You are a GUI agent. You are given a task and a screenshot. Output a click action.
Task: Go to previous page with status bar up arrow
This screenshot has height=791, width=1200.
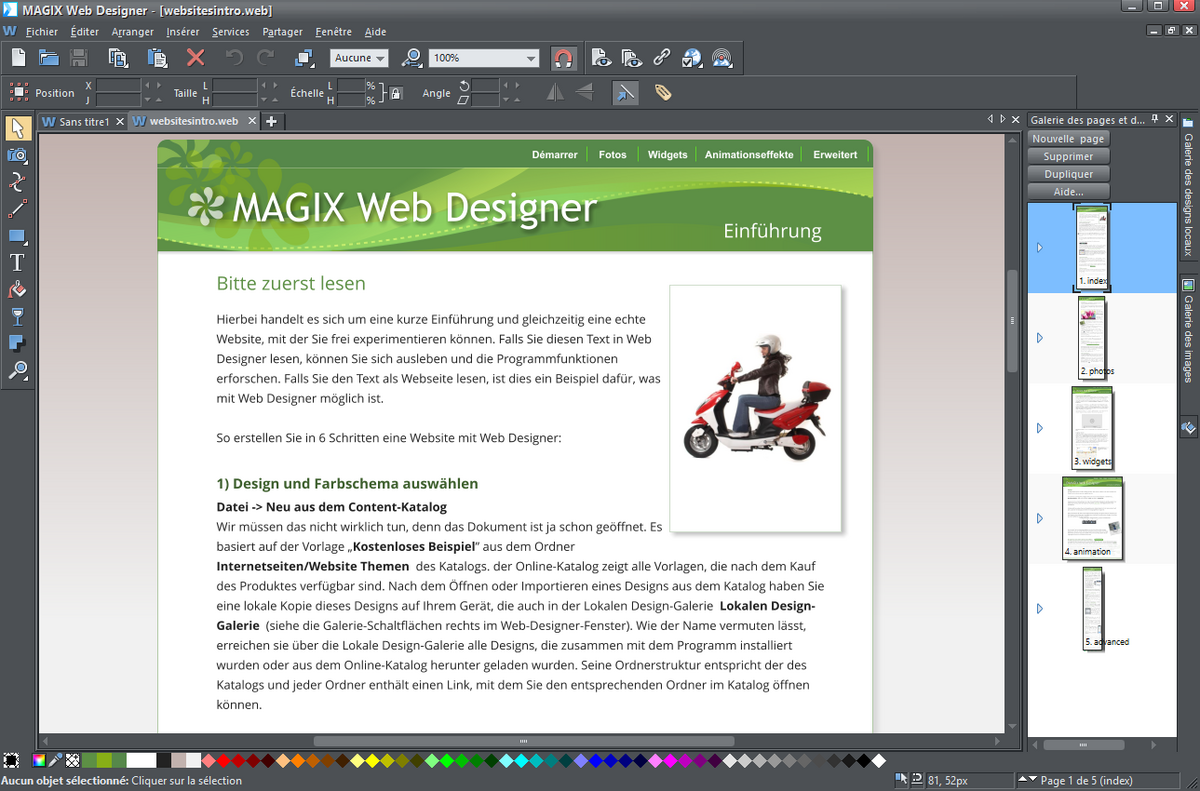[1021, 779]
